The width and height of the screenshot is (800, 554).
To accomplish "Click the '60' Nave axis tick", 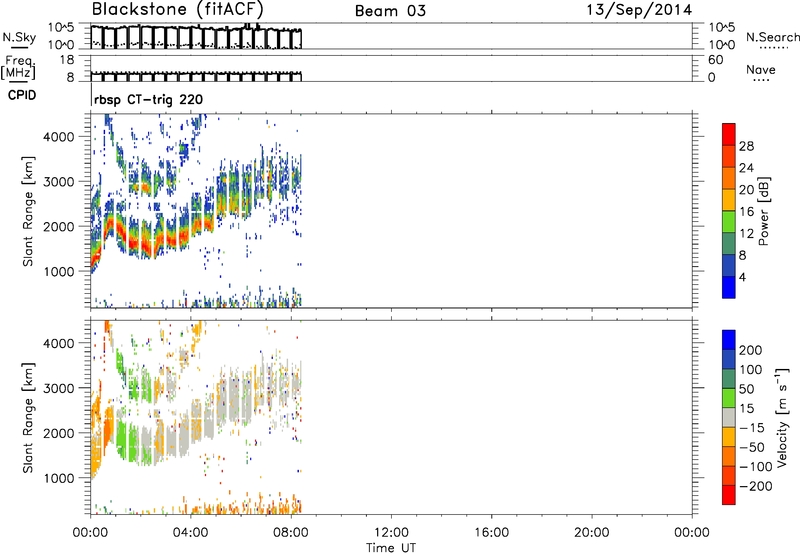I will click(715, 60).
